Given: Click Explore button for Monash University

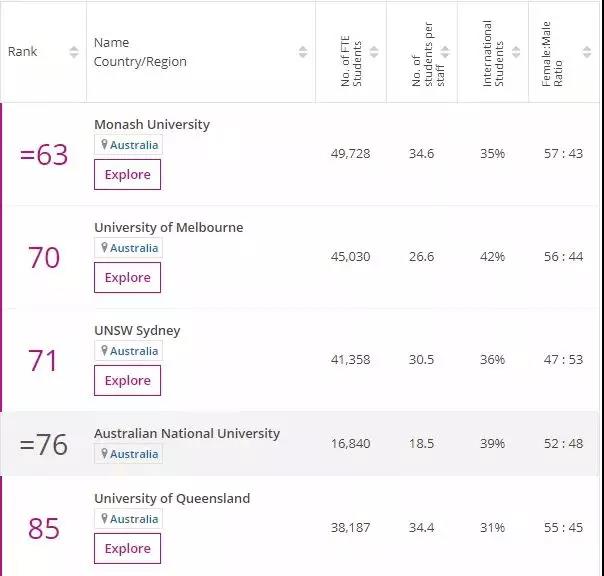Looking at the screenshot, I should click(x=127, y=174).
